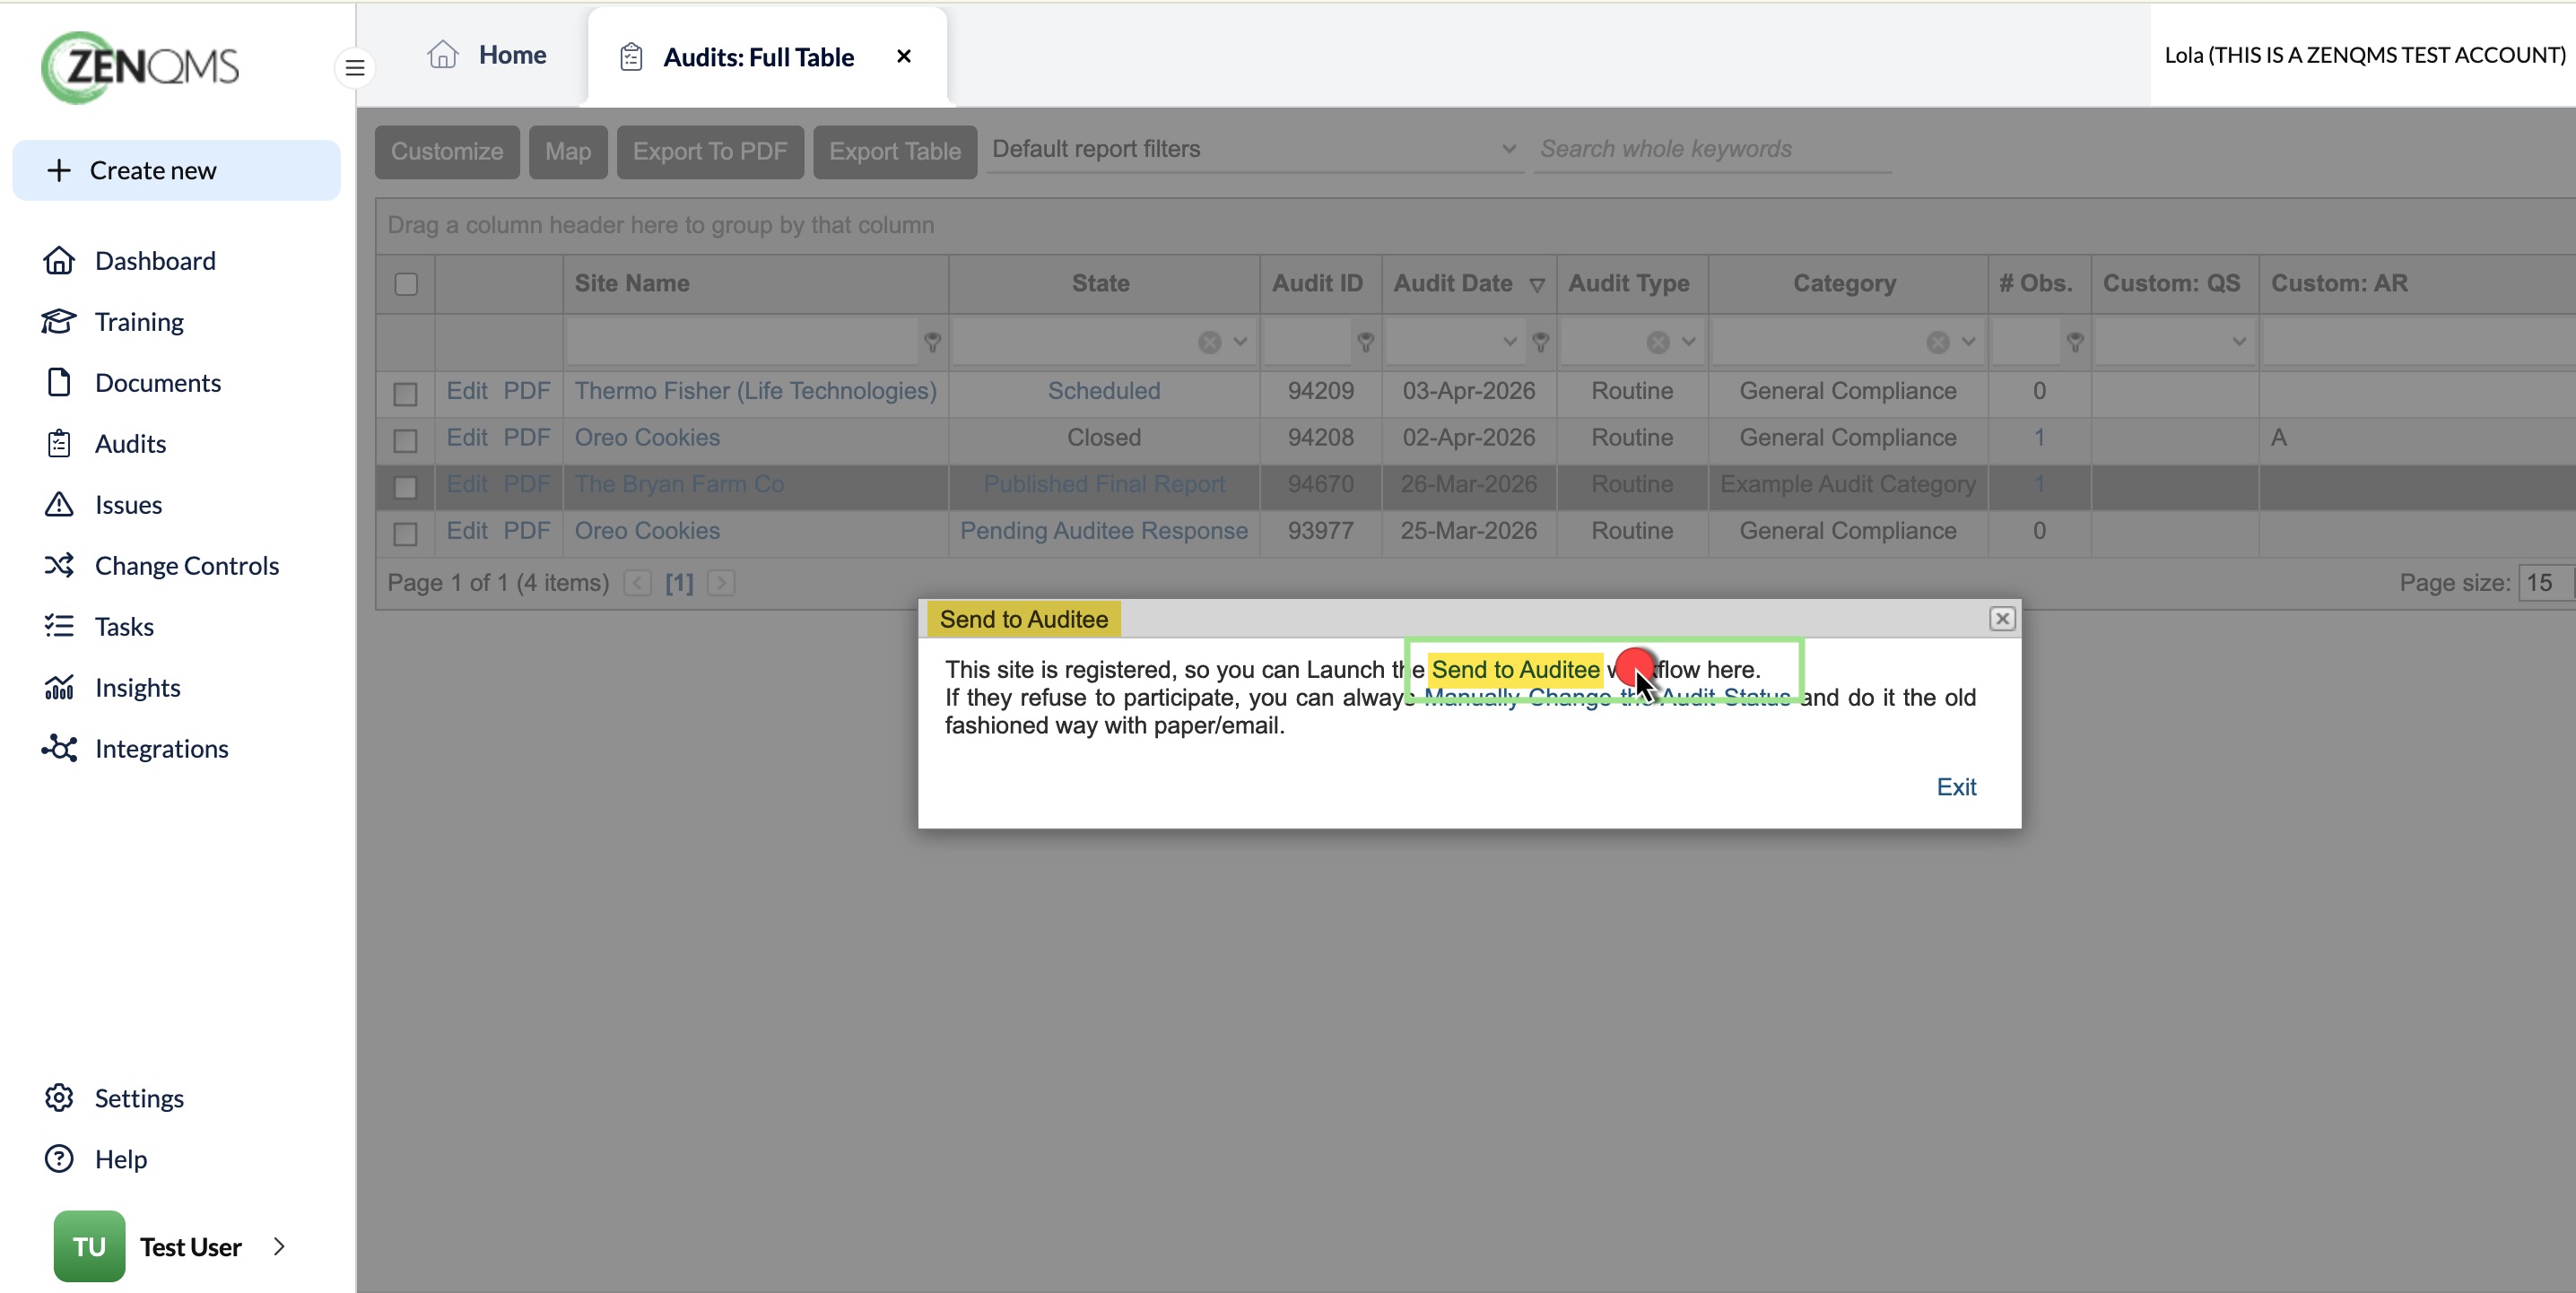This screenshot has width=2576, height=1293.
Task: Toggle the Audit Date sort arrow
Action: (x=1537, y=285)
